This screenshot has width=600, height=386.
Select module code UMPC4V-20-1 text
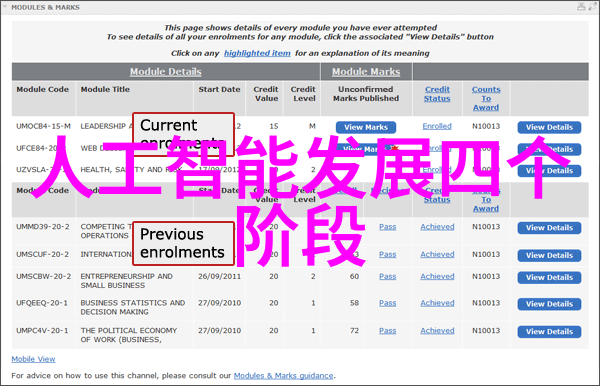(x=42, y=331)
